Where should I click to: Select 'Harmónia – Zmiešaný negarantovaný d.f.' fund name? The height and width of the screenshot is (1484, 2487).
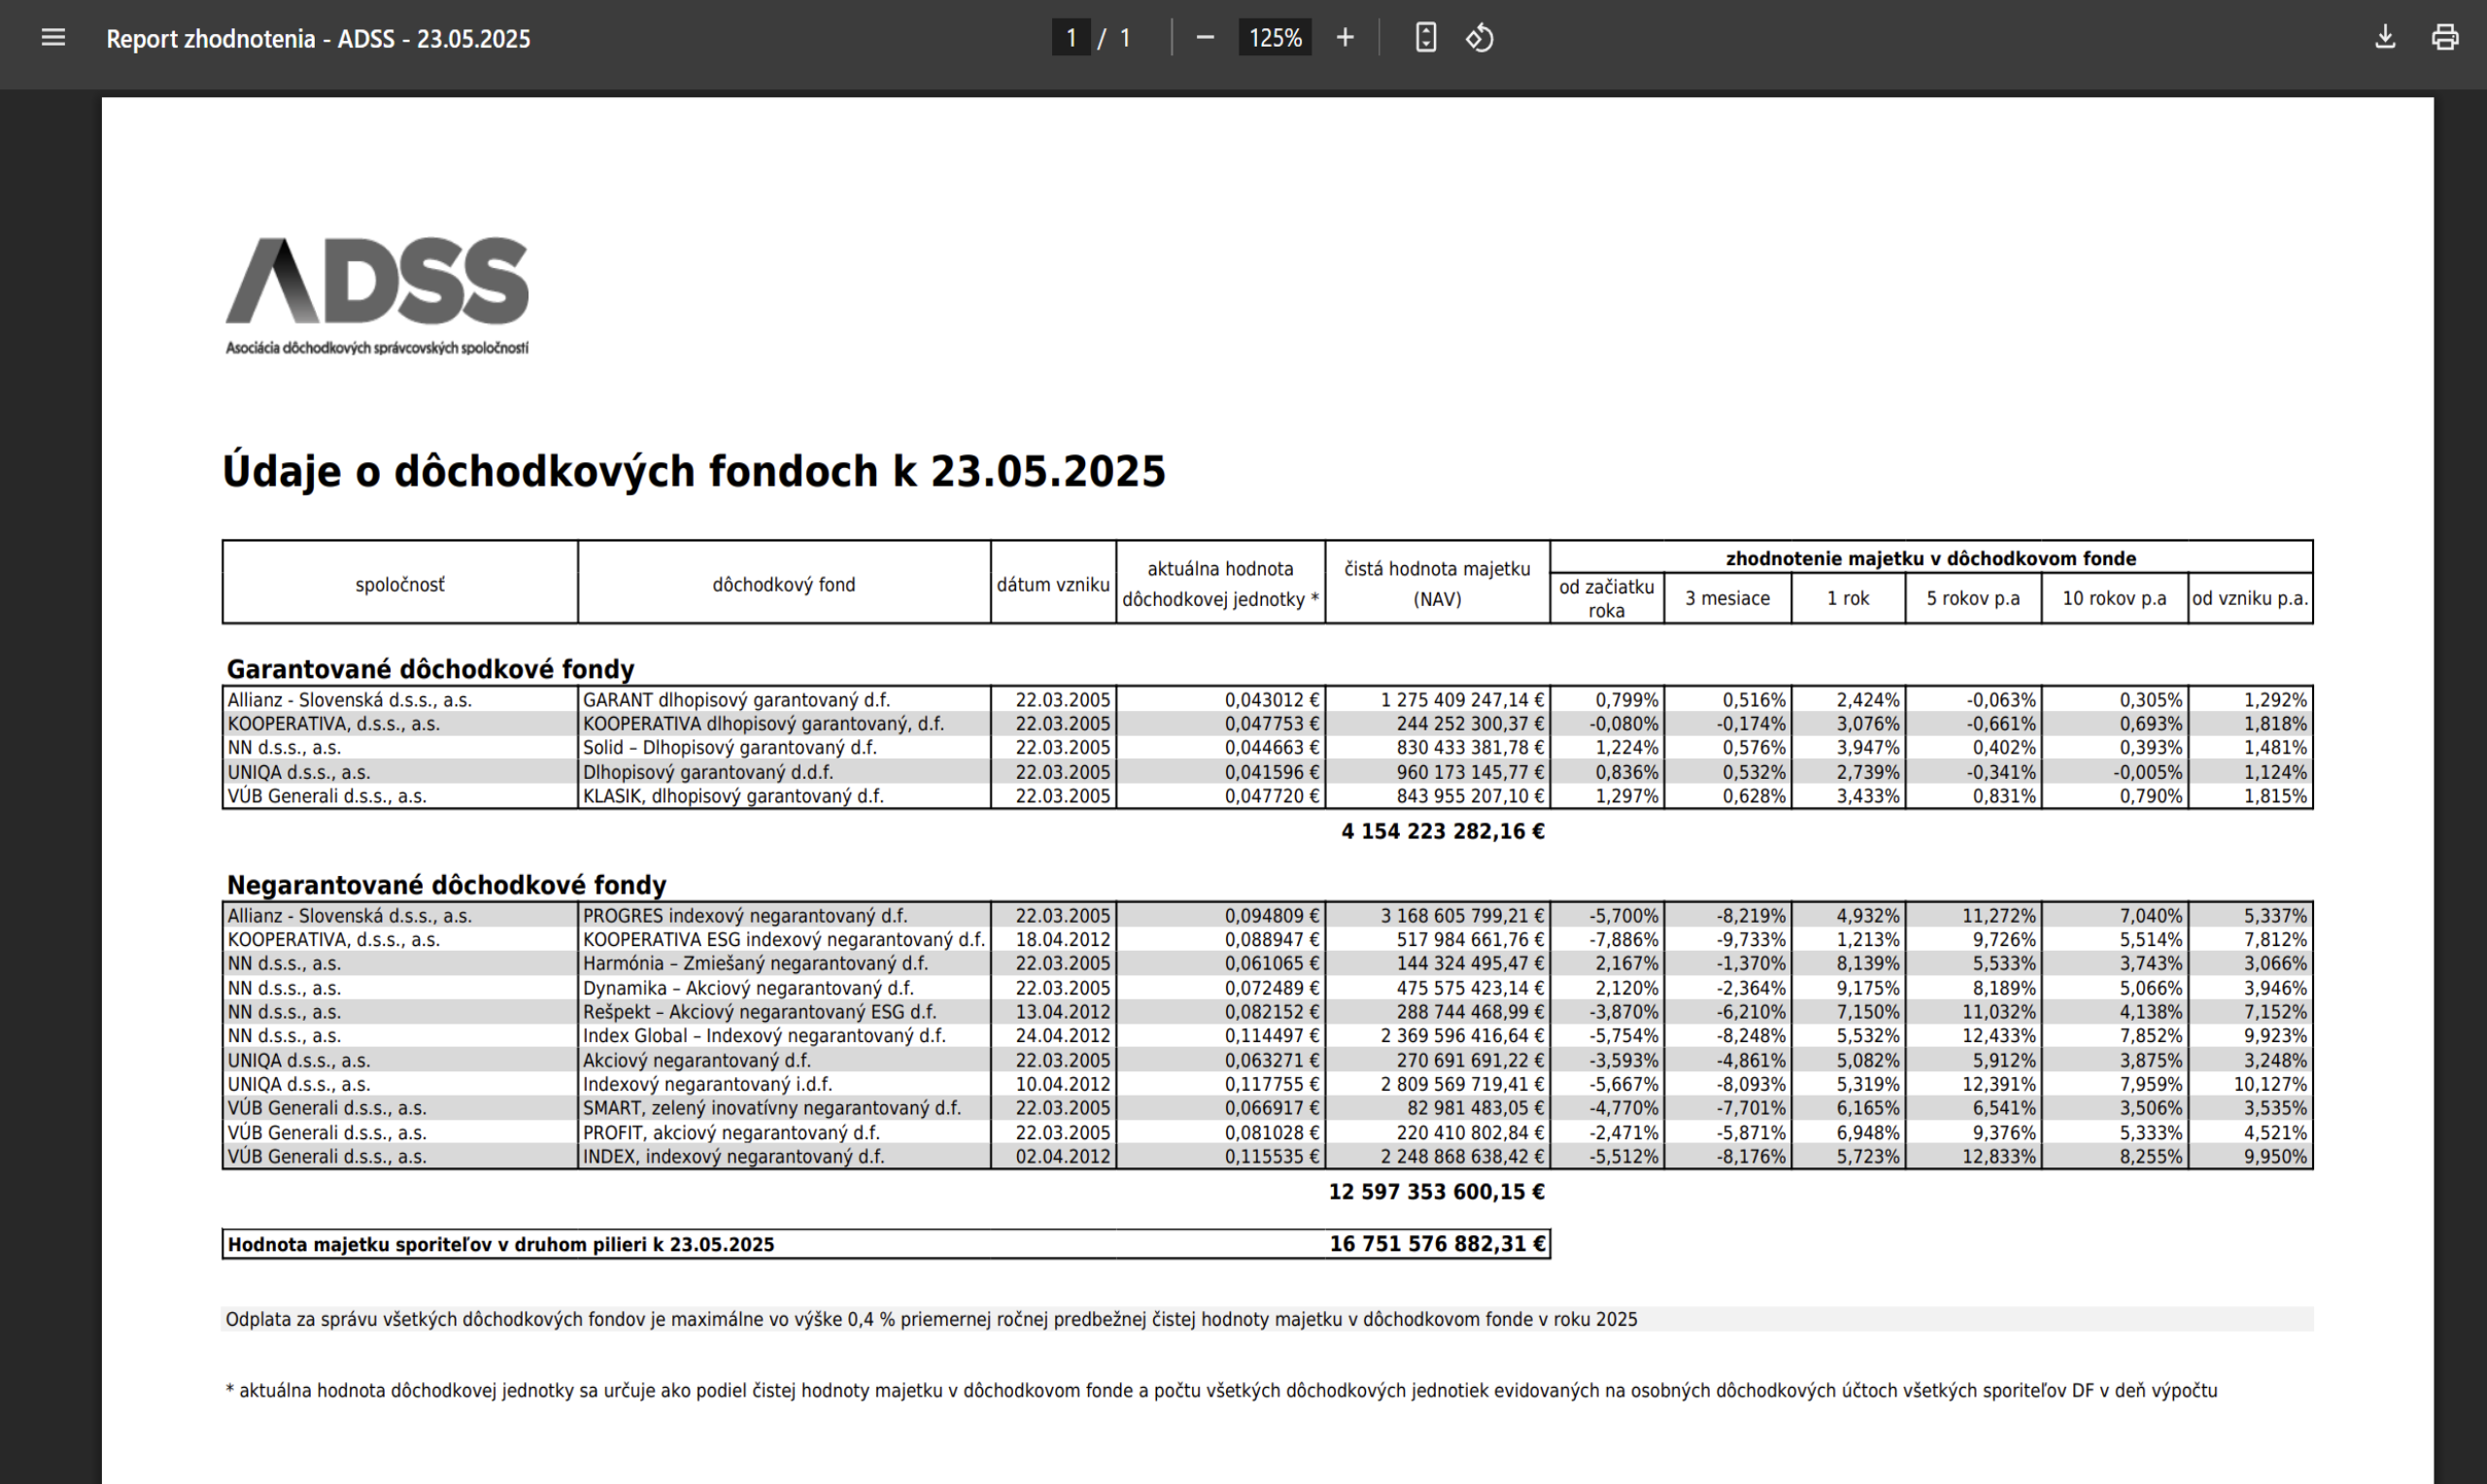click(x=755, y=964)
